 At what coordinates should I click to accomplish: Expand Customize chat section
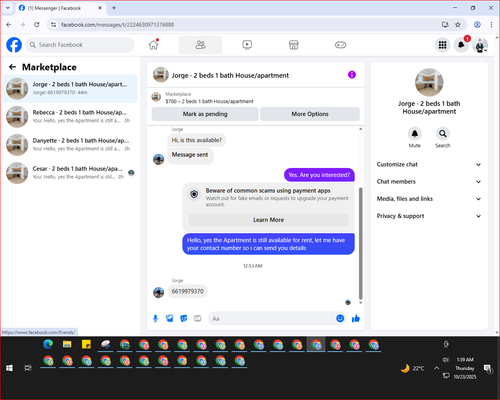pyautogui.click(x=429, y=164)
